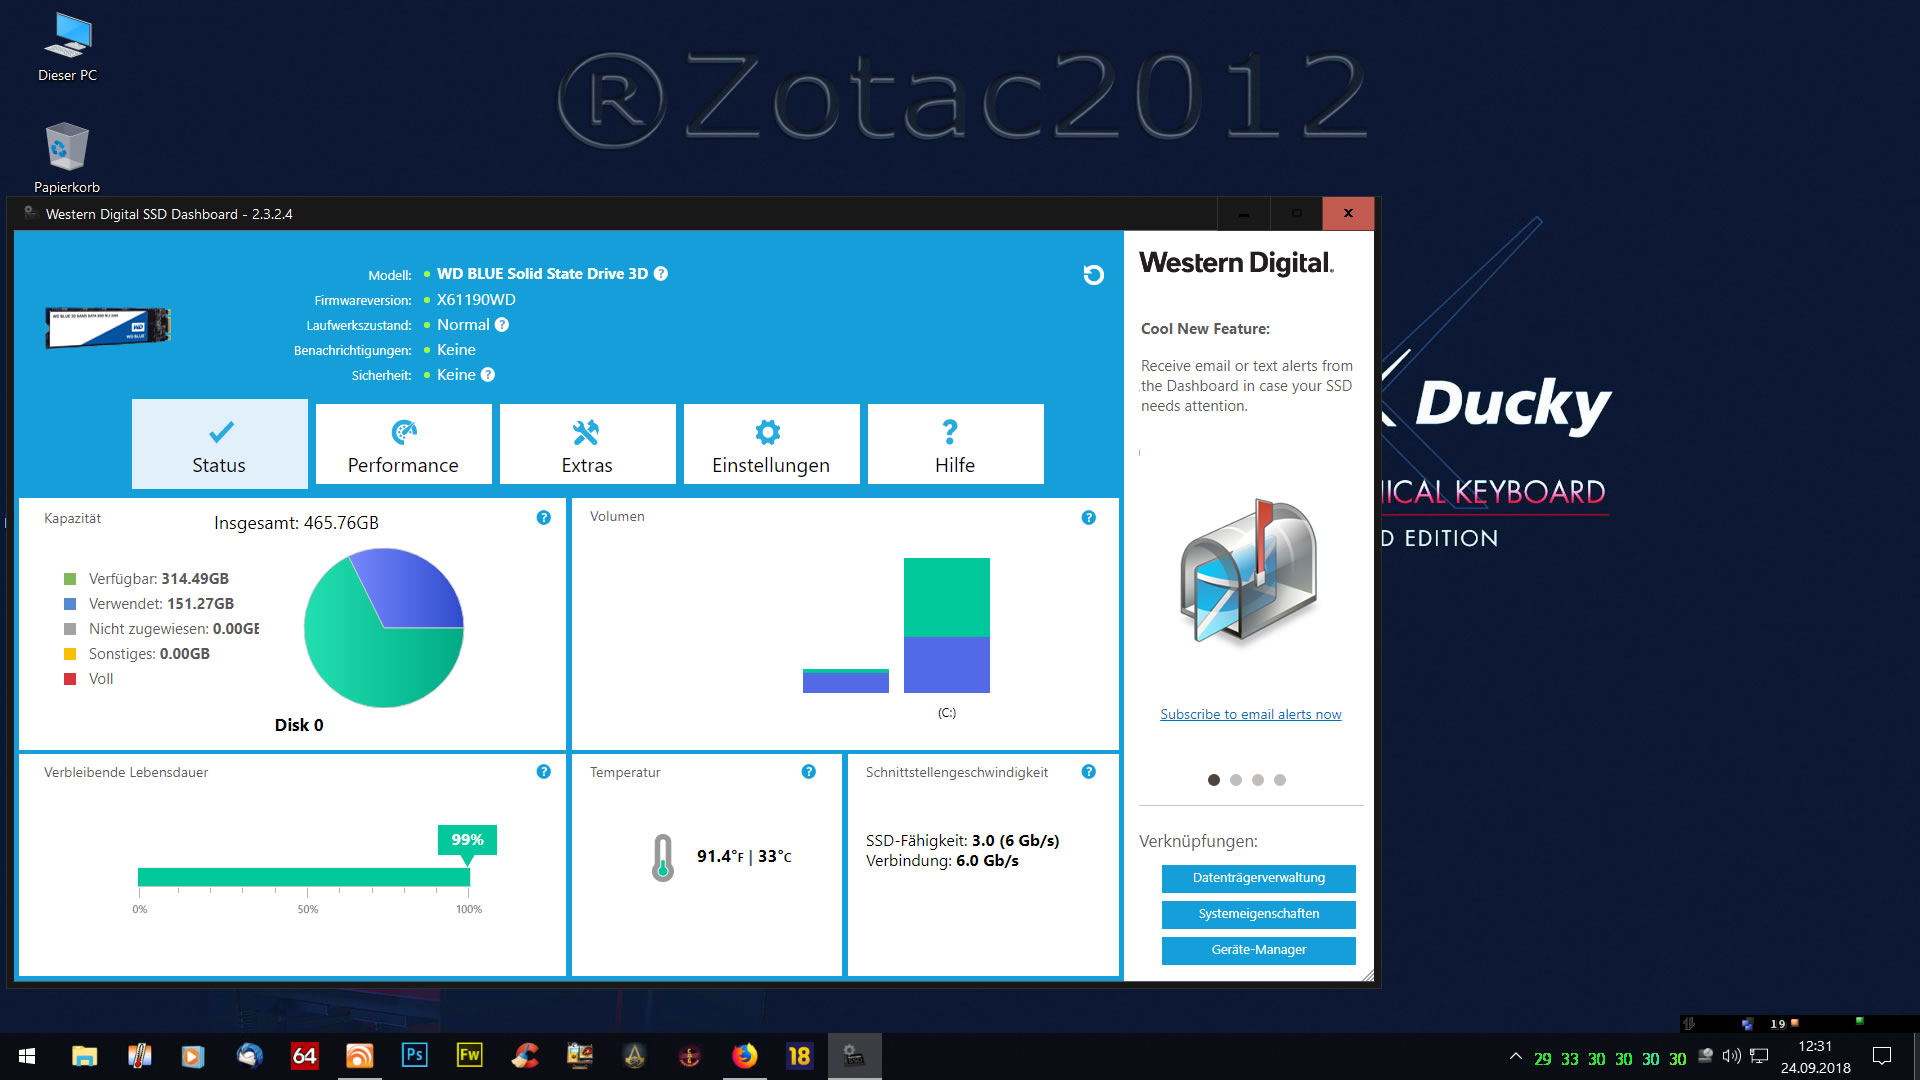Click the help icon next to Sicherheit Keine
The width and height of the screenshot is (1920, 1080).
[488, 375]
